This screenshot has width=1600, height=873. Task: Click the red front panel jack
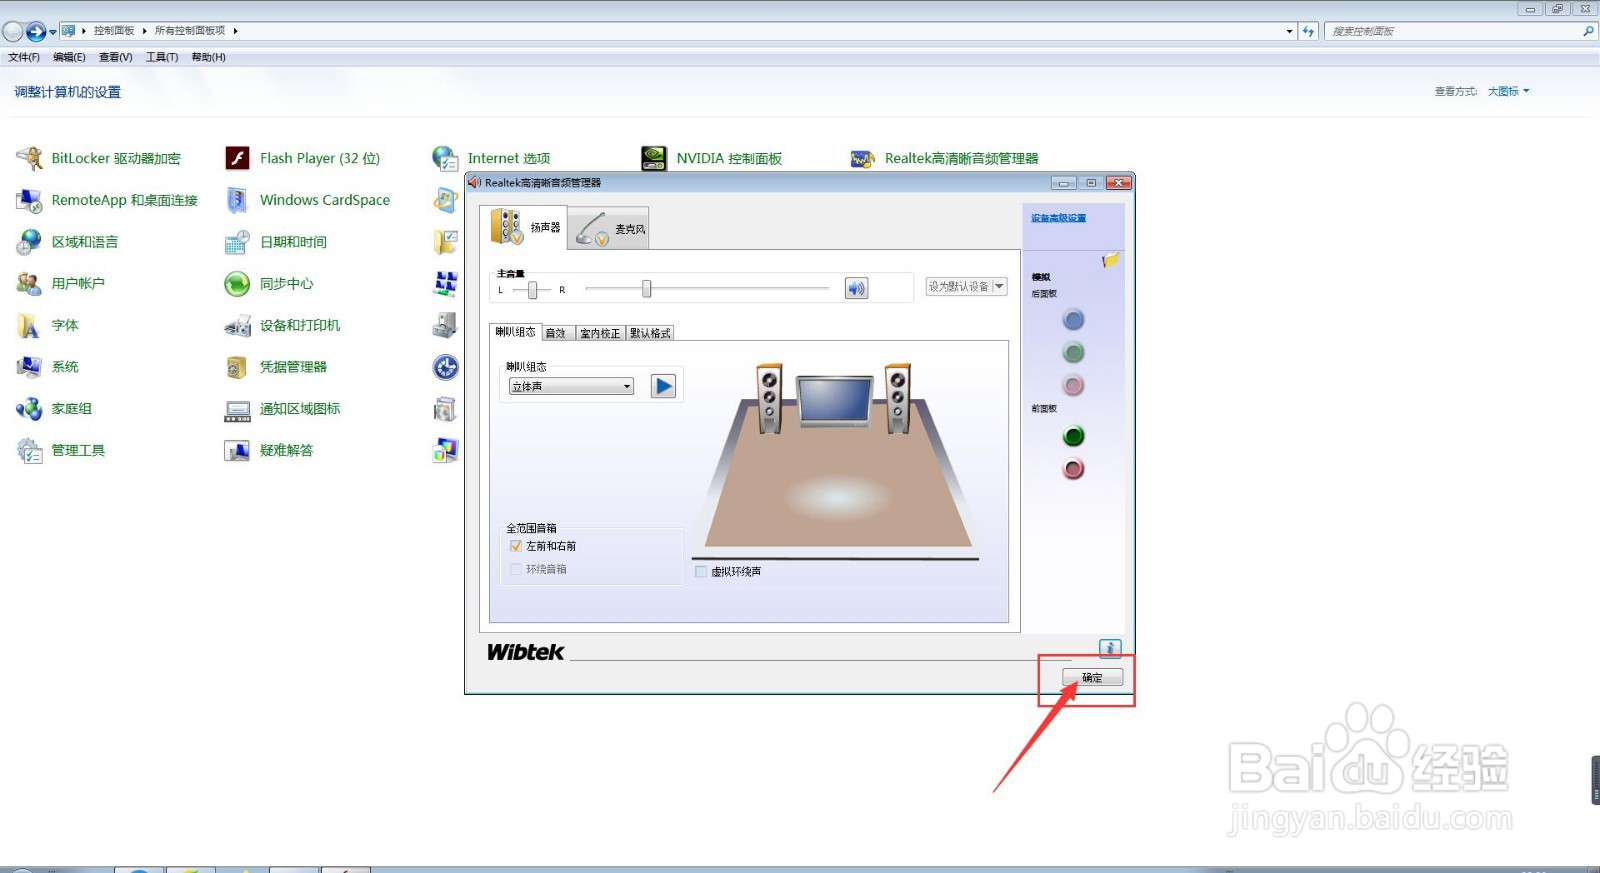tap(1073, 469)
